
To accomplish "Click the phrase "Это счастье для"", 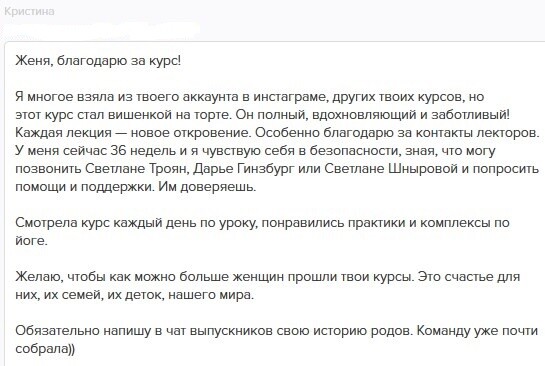I will pyautogui.click(x=469, y=277).
